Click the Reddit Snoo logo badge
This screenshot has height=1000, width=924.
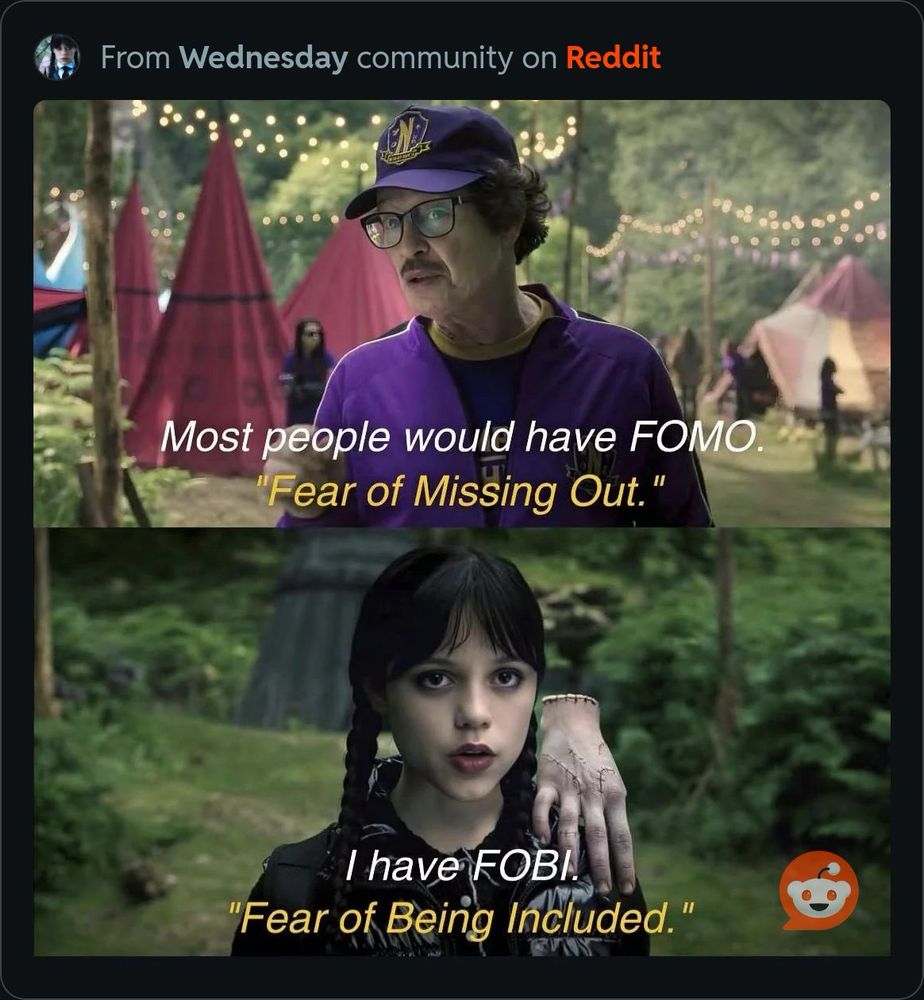tap(818, 890)
